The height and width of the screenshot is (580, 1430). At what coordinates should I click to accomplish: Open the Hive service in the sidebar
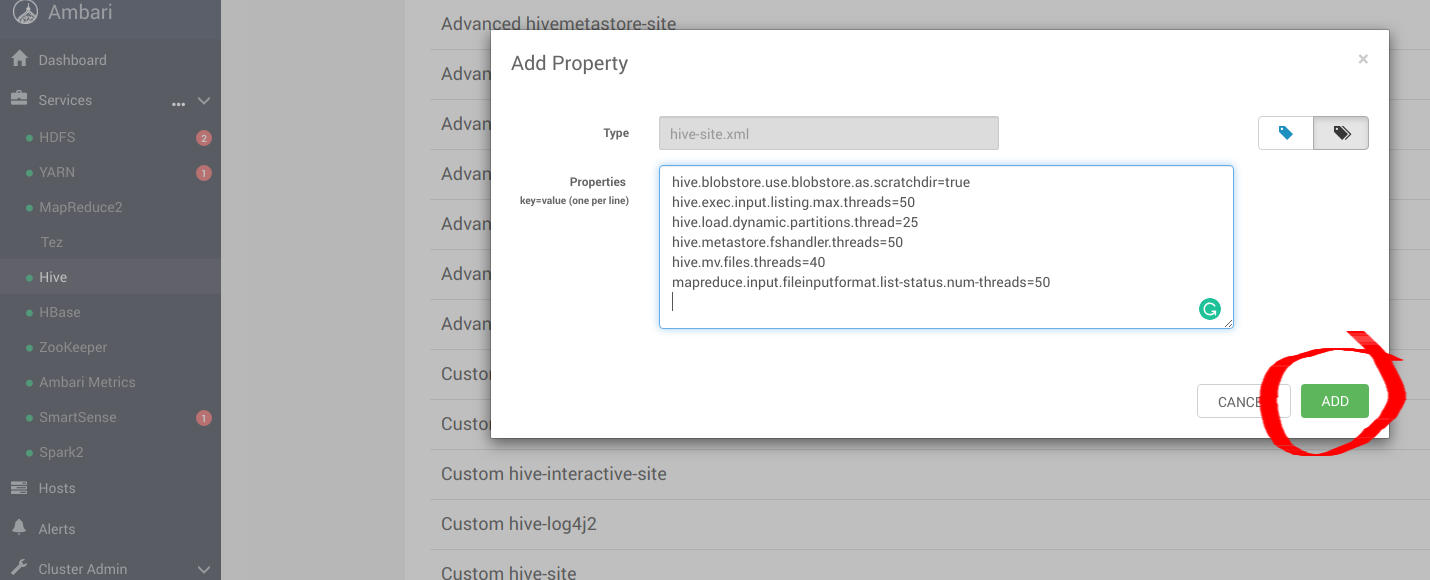53,277
